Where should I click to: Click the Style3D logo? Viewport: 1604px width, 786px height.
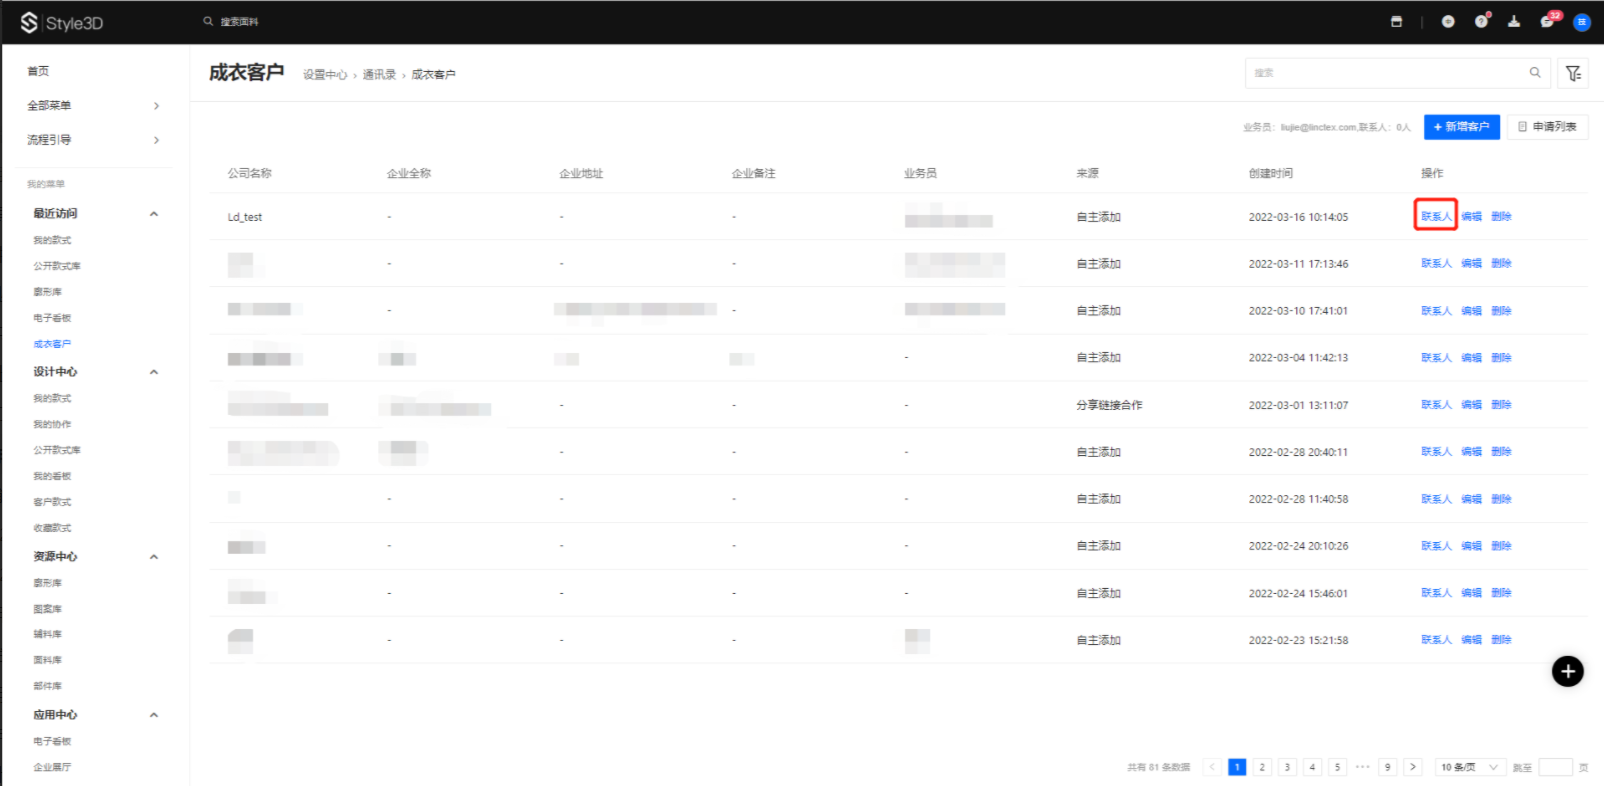point(62,22)
